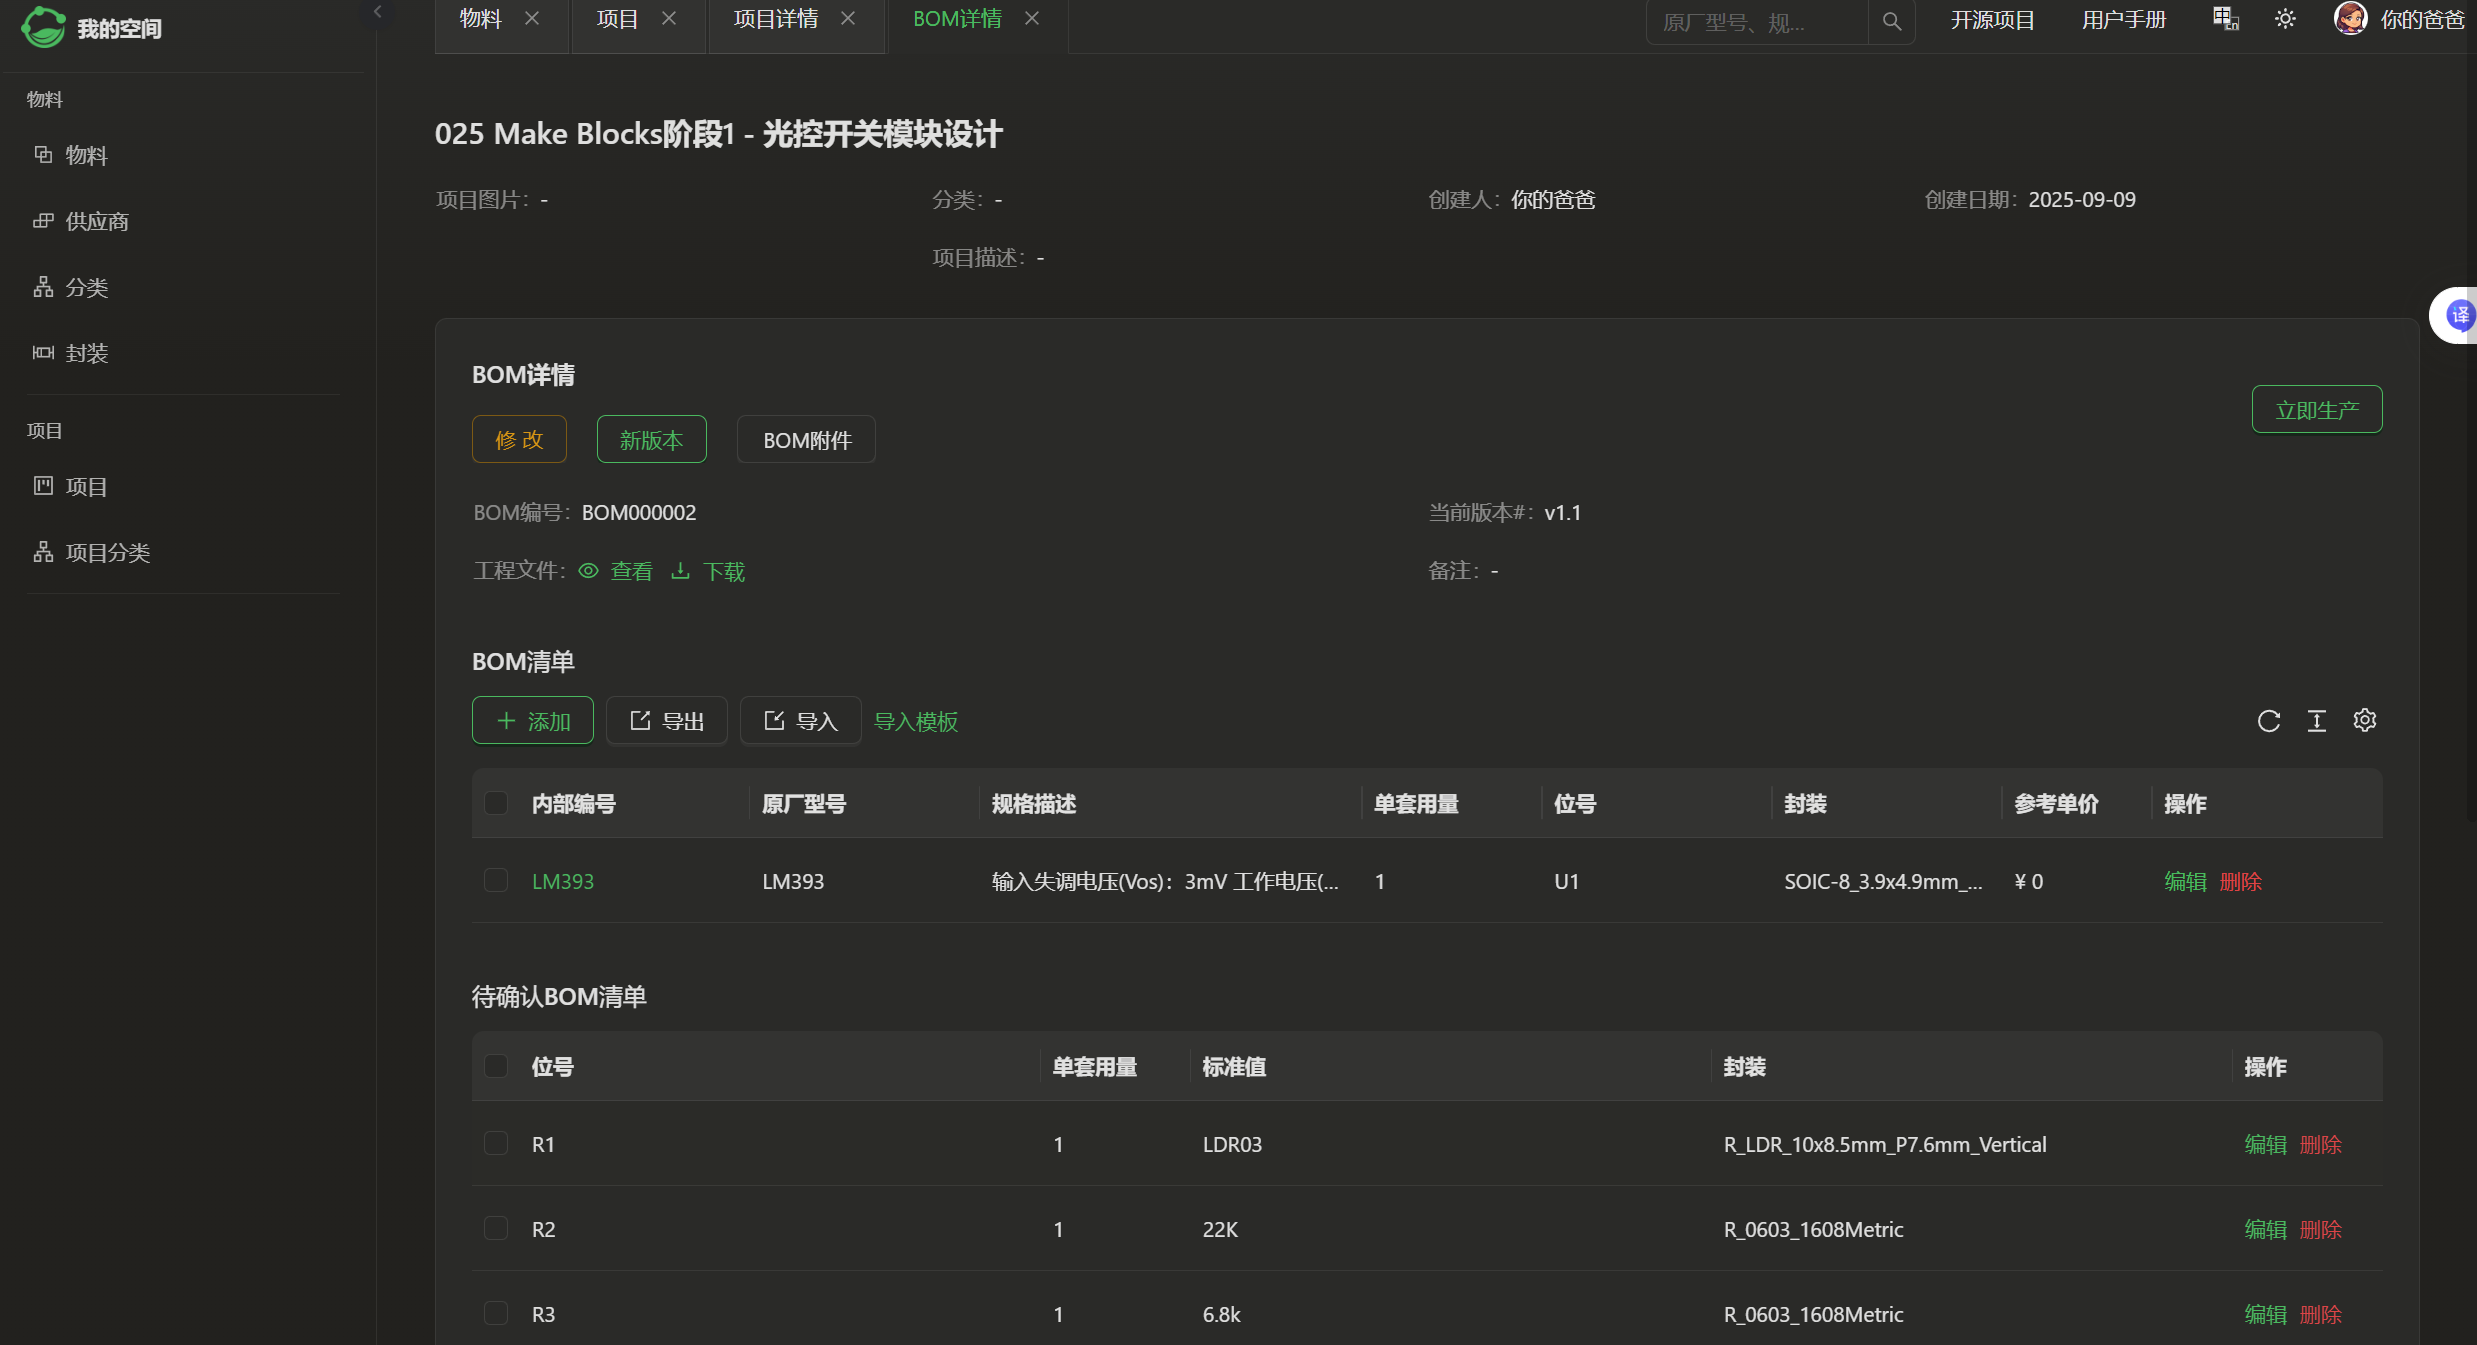The width and height of the screenshot is (2477, 1345).
Task: Close the 物料 tab
Action: [x=532, y=19]
